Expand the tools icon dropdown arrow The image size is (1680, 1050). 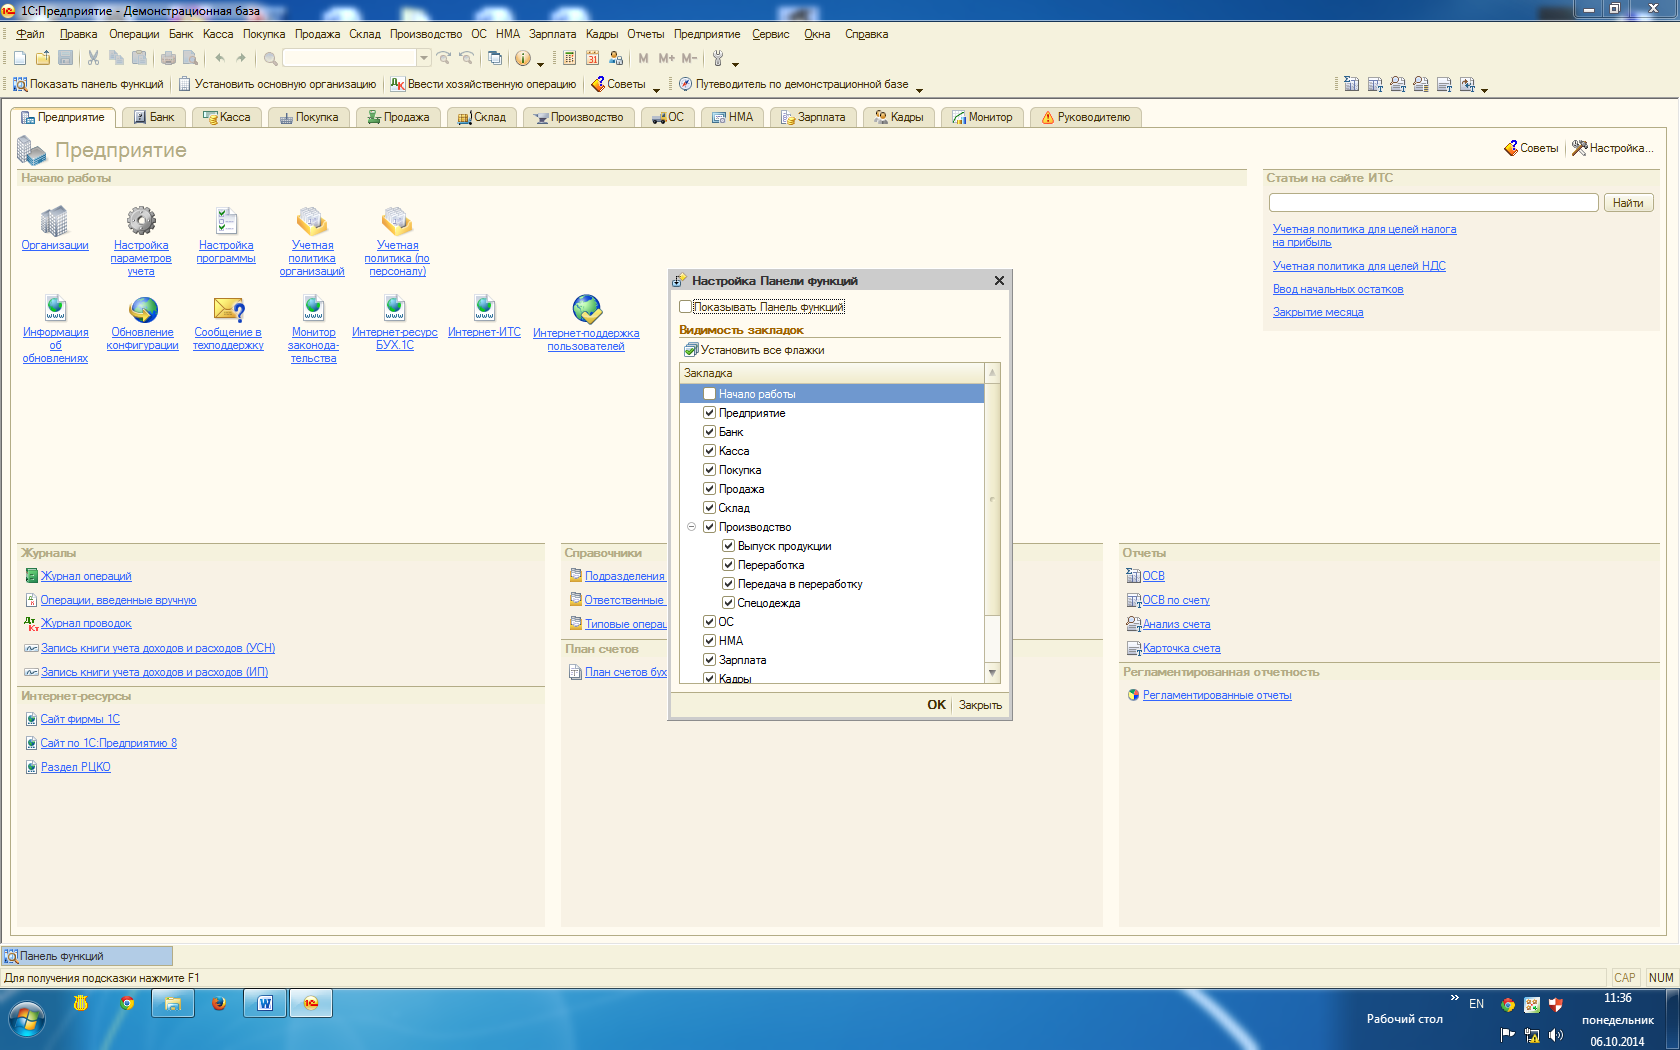coord(735,63)
